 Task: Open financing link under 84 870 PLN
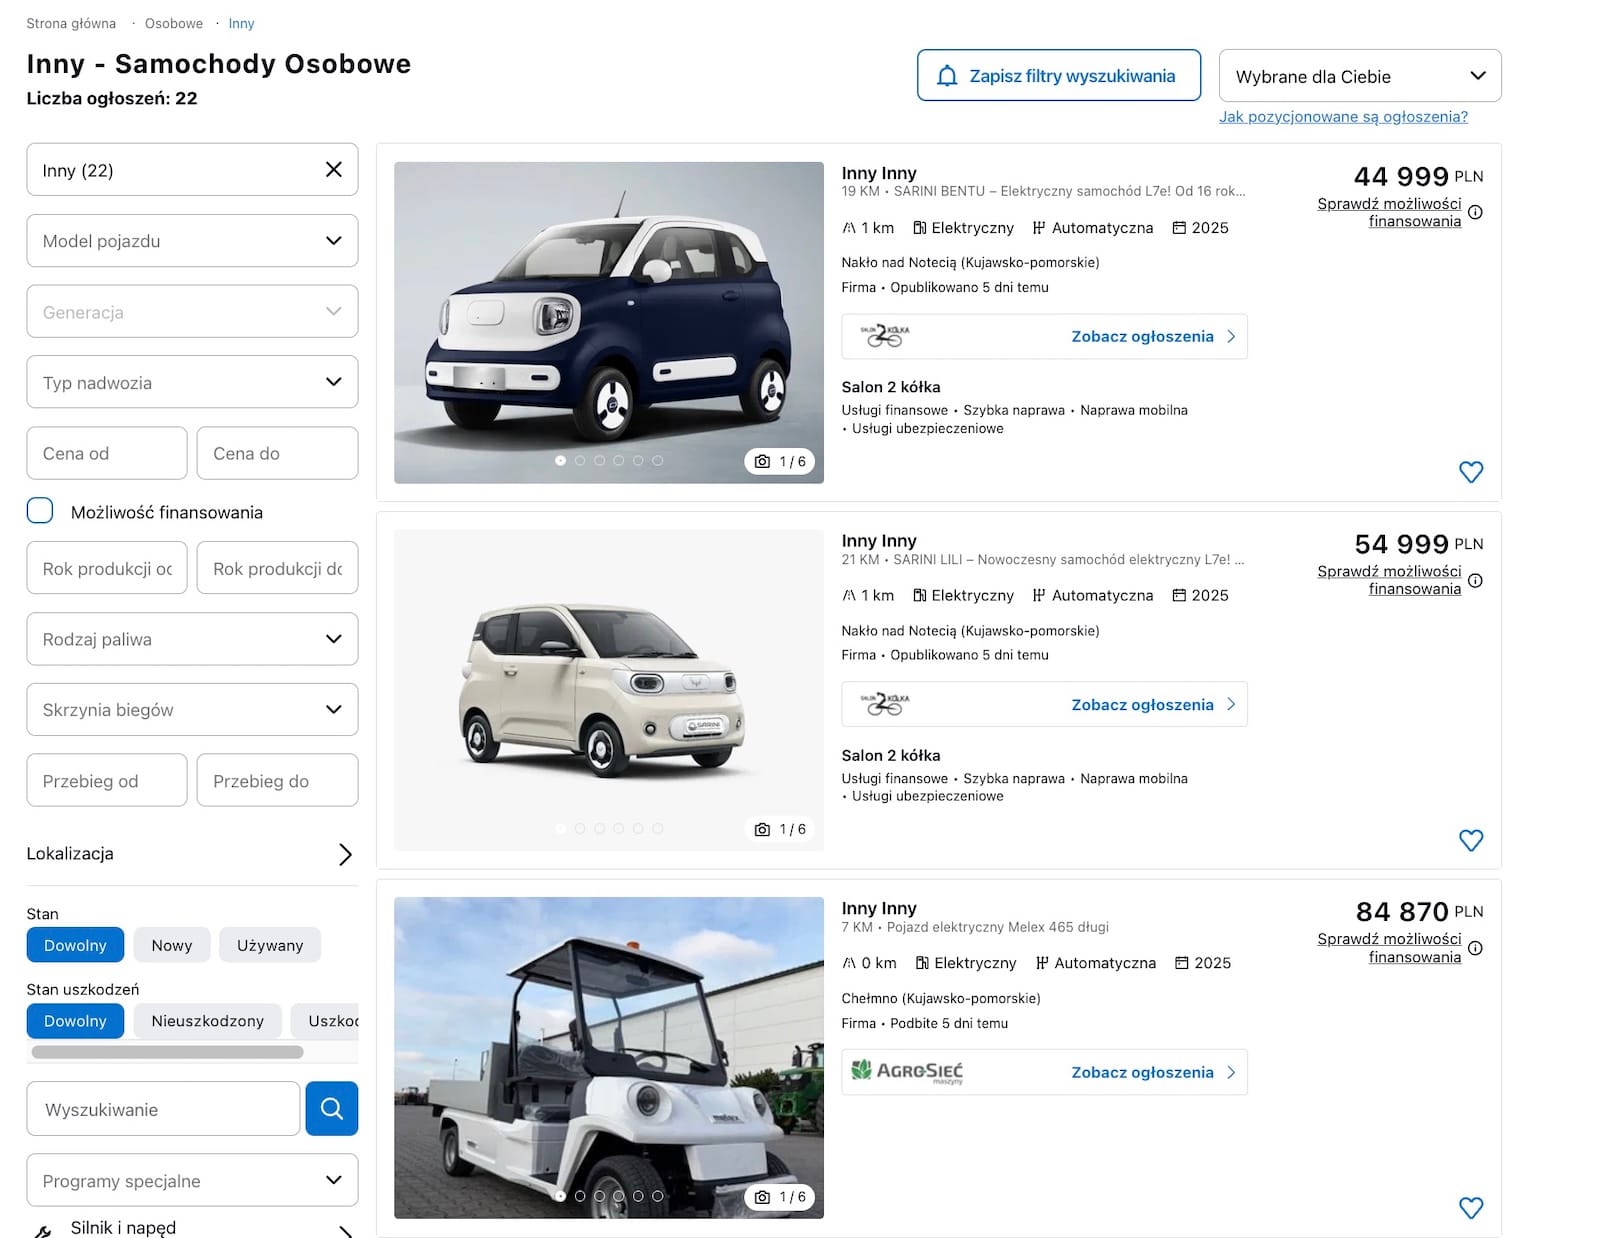tap(1389, 948)
